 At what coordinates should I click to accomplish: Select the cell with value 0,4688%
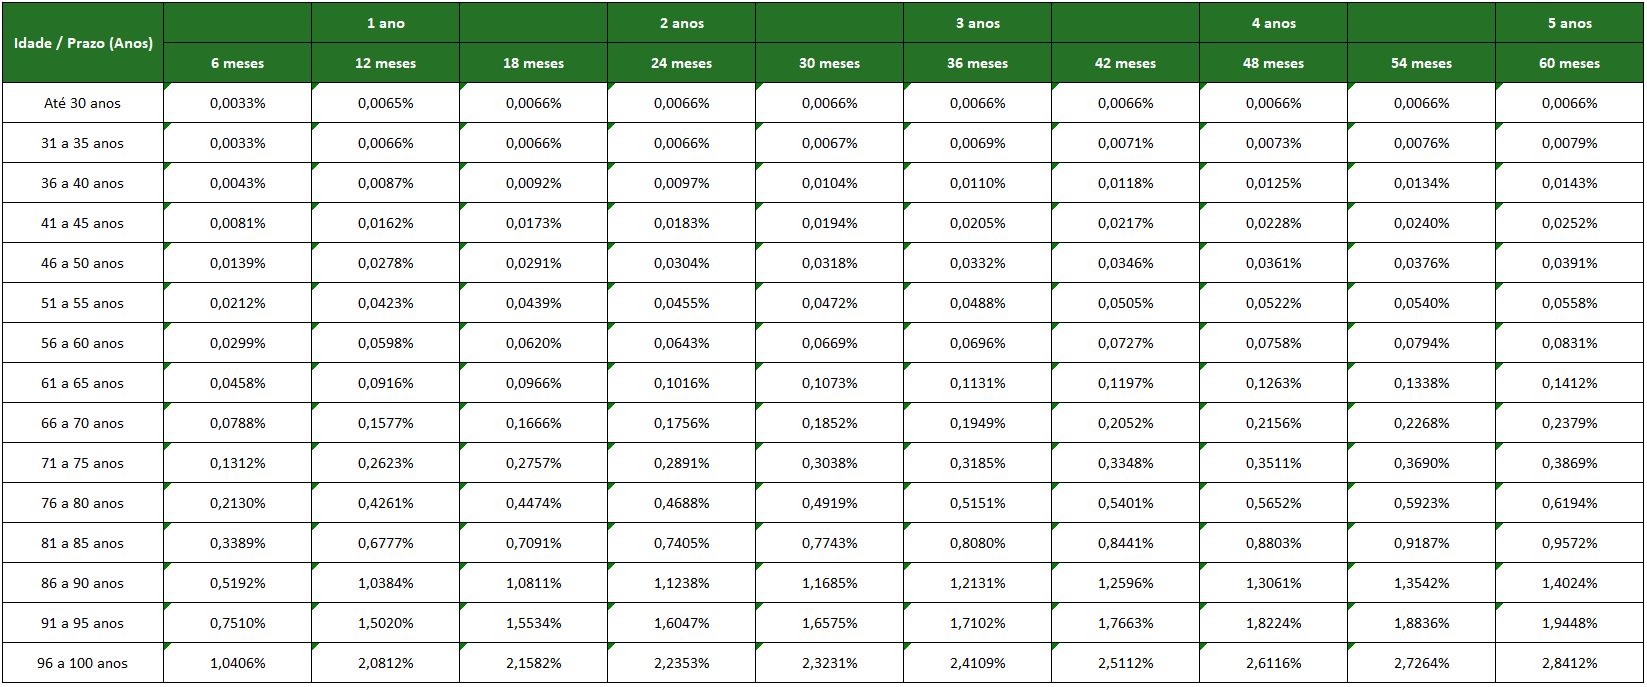click(x=681, y=503)
